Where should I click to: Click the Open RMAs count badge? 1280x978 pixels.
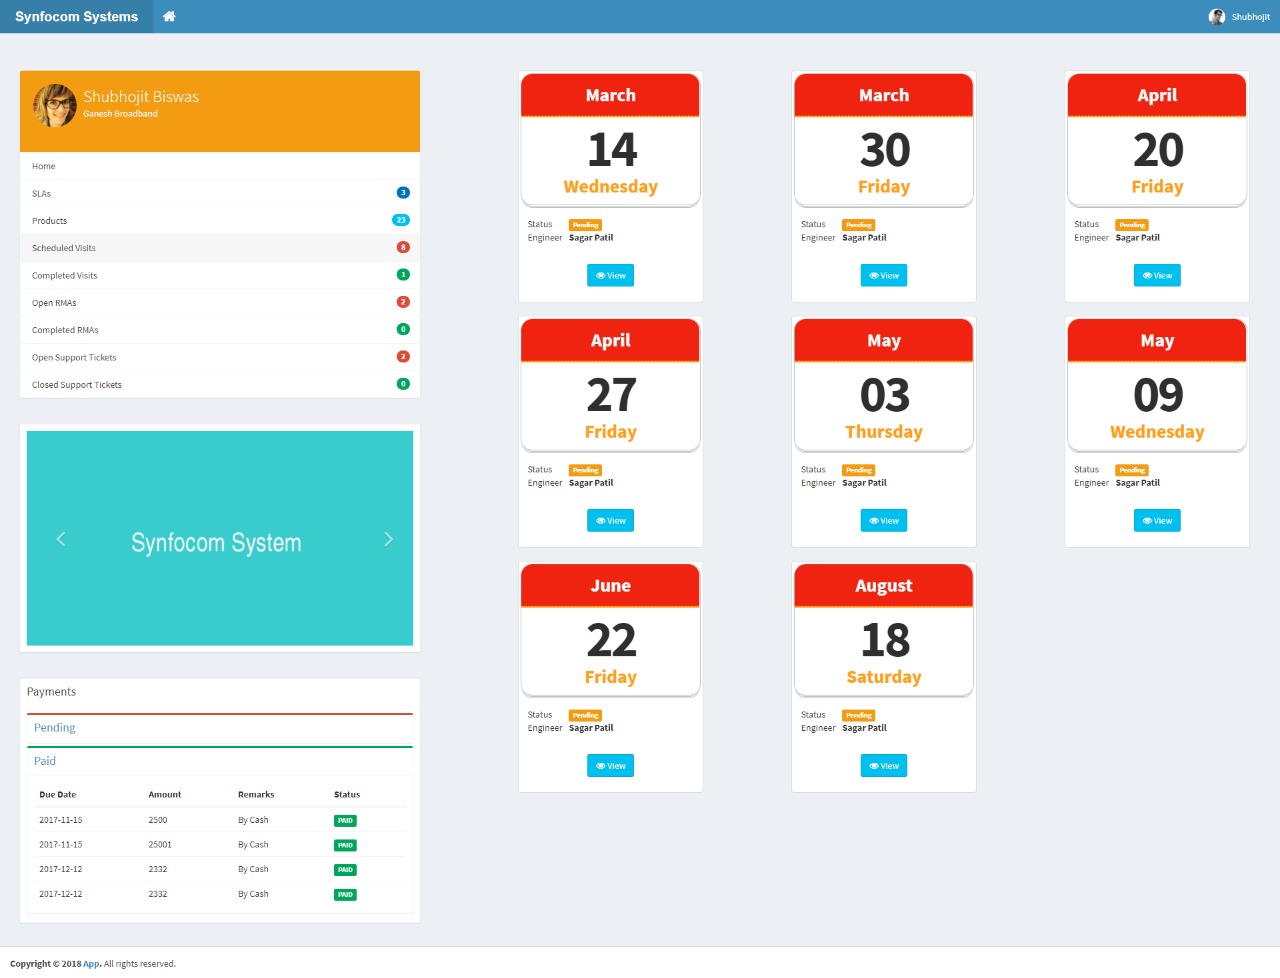(x=403, y=302)
